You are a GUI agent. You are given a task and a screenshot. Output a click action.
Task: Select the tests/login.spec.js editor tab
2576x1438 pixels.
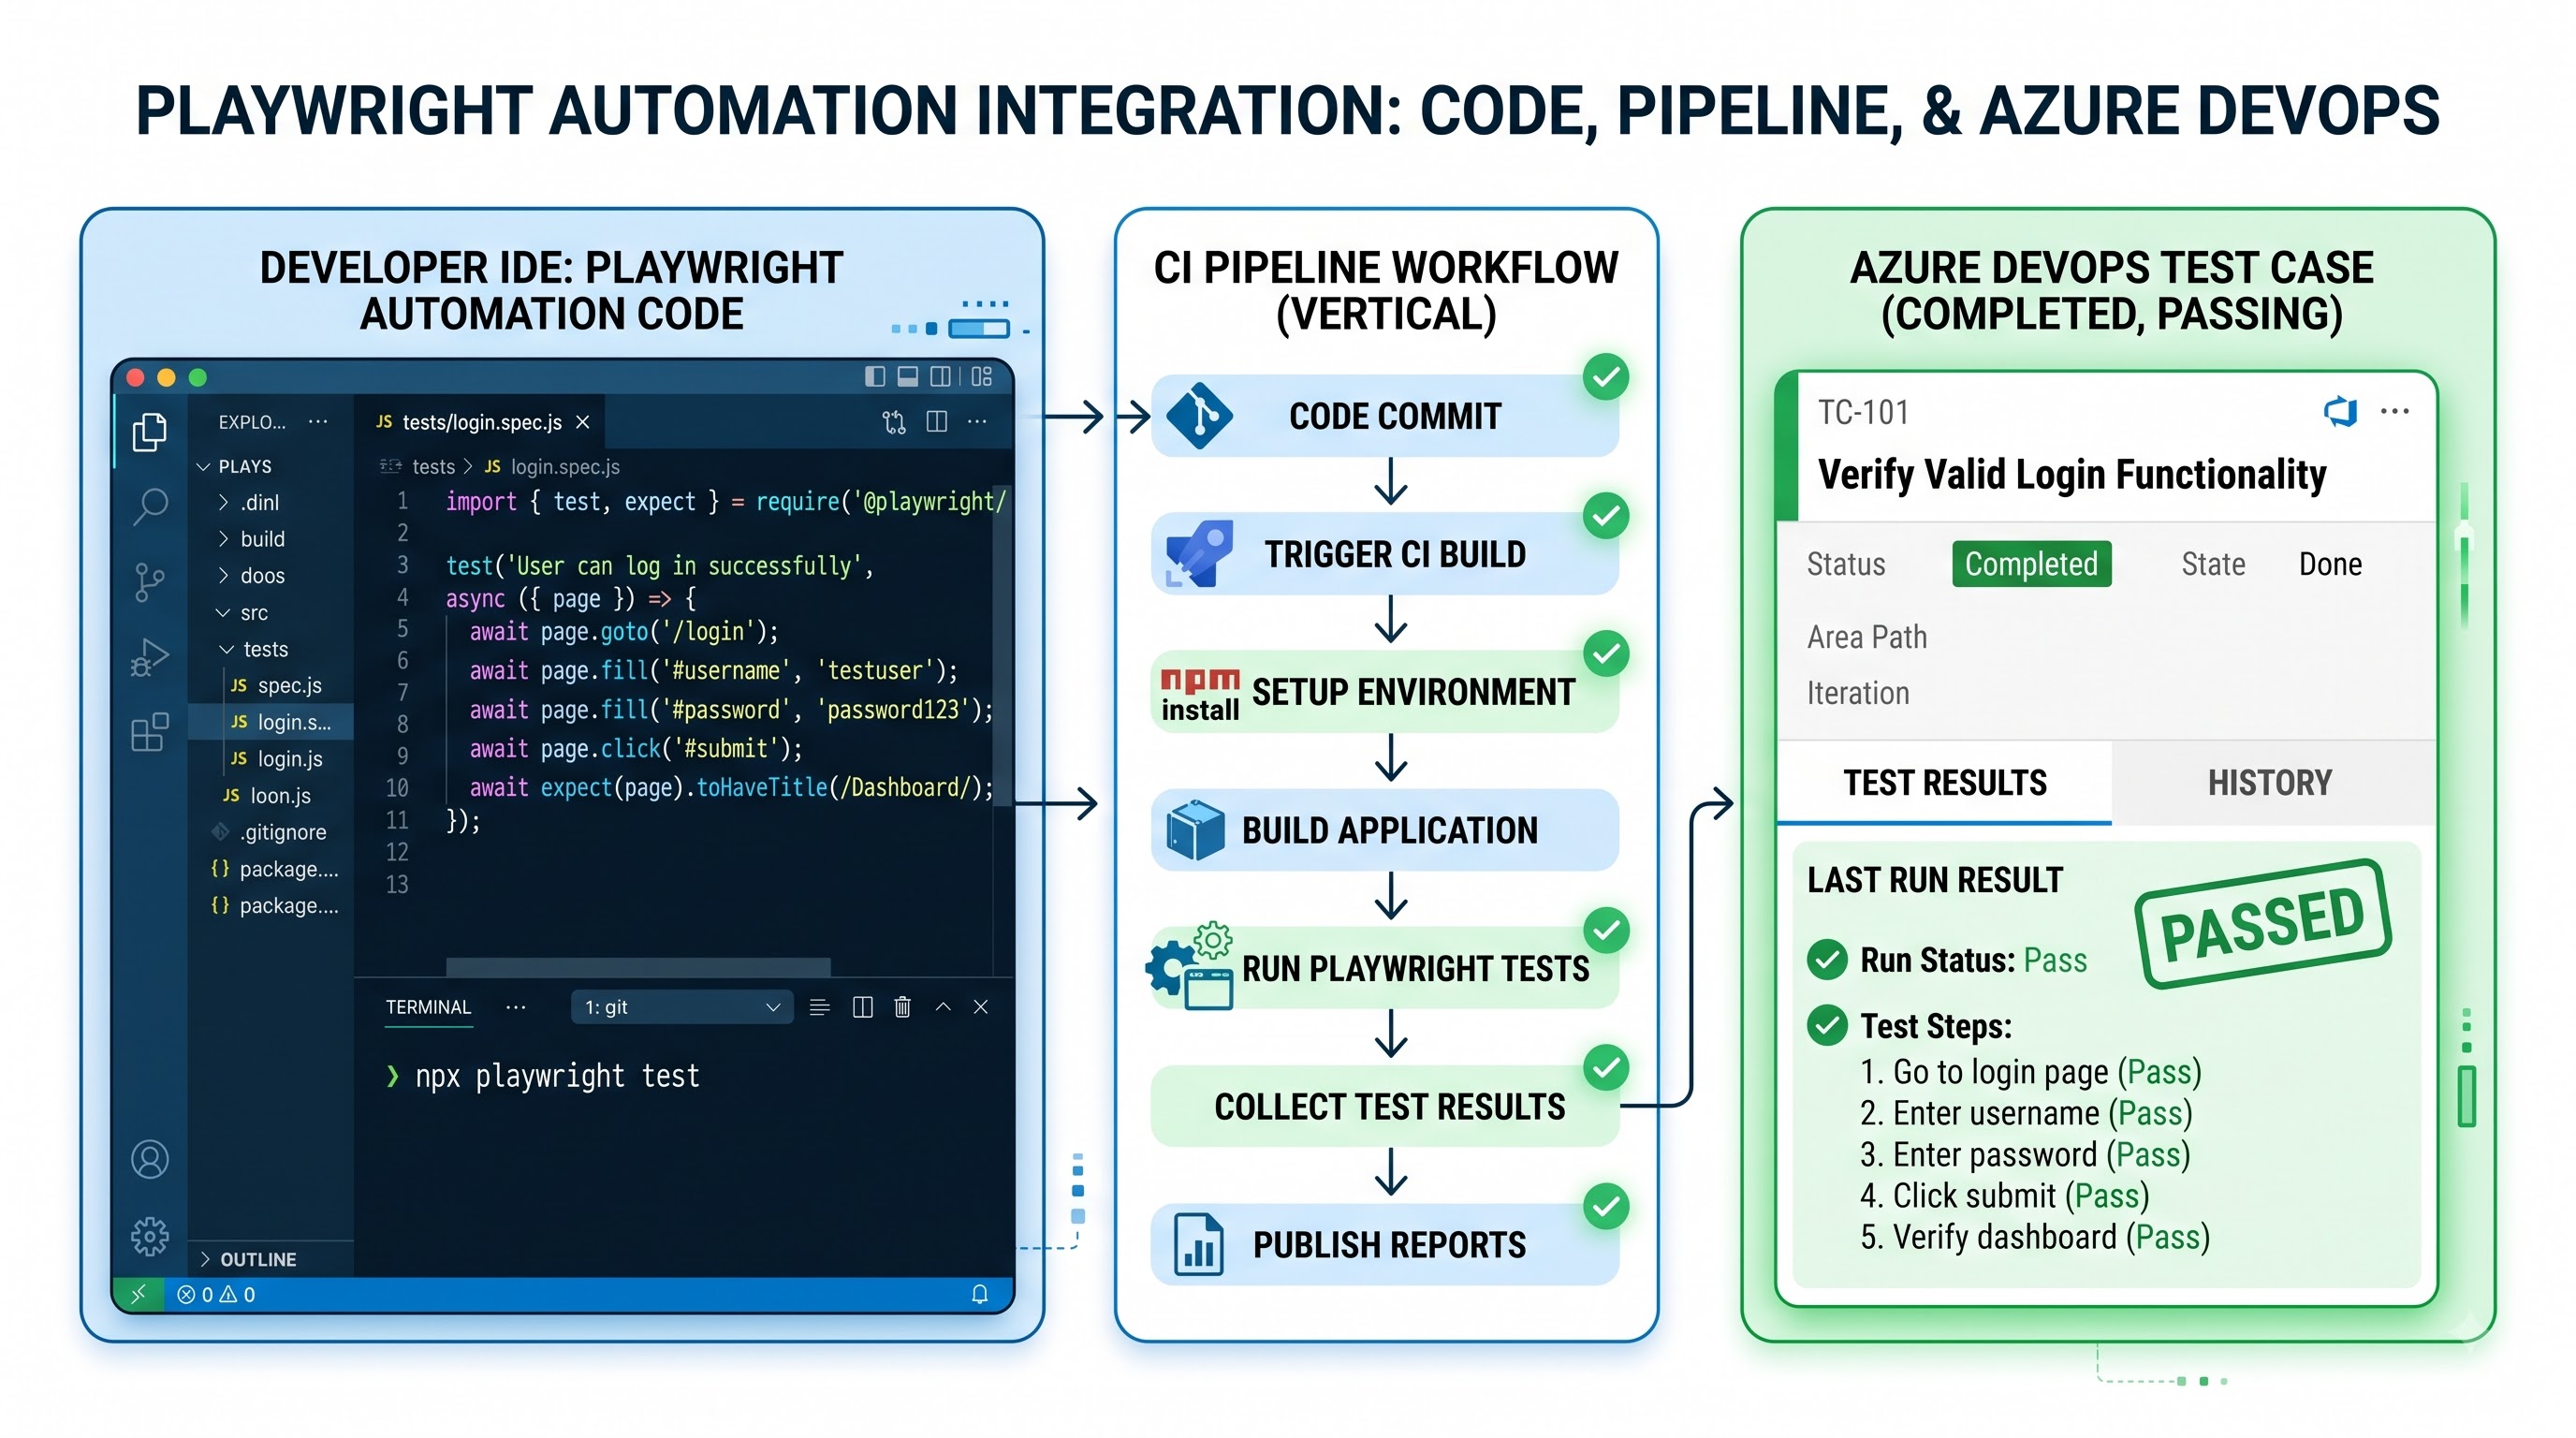(x=481, y=422)
